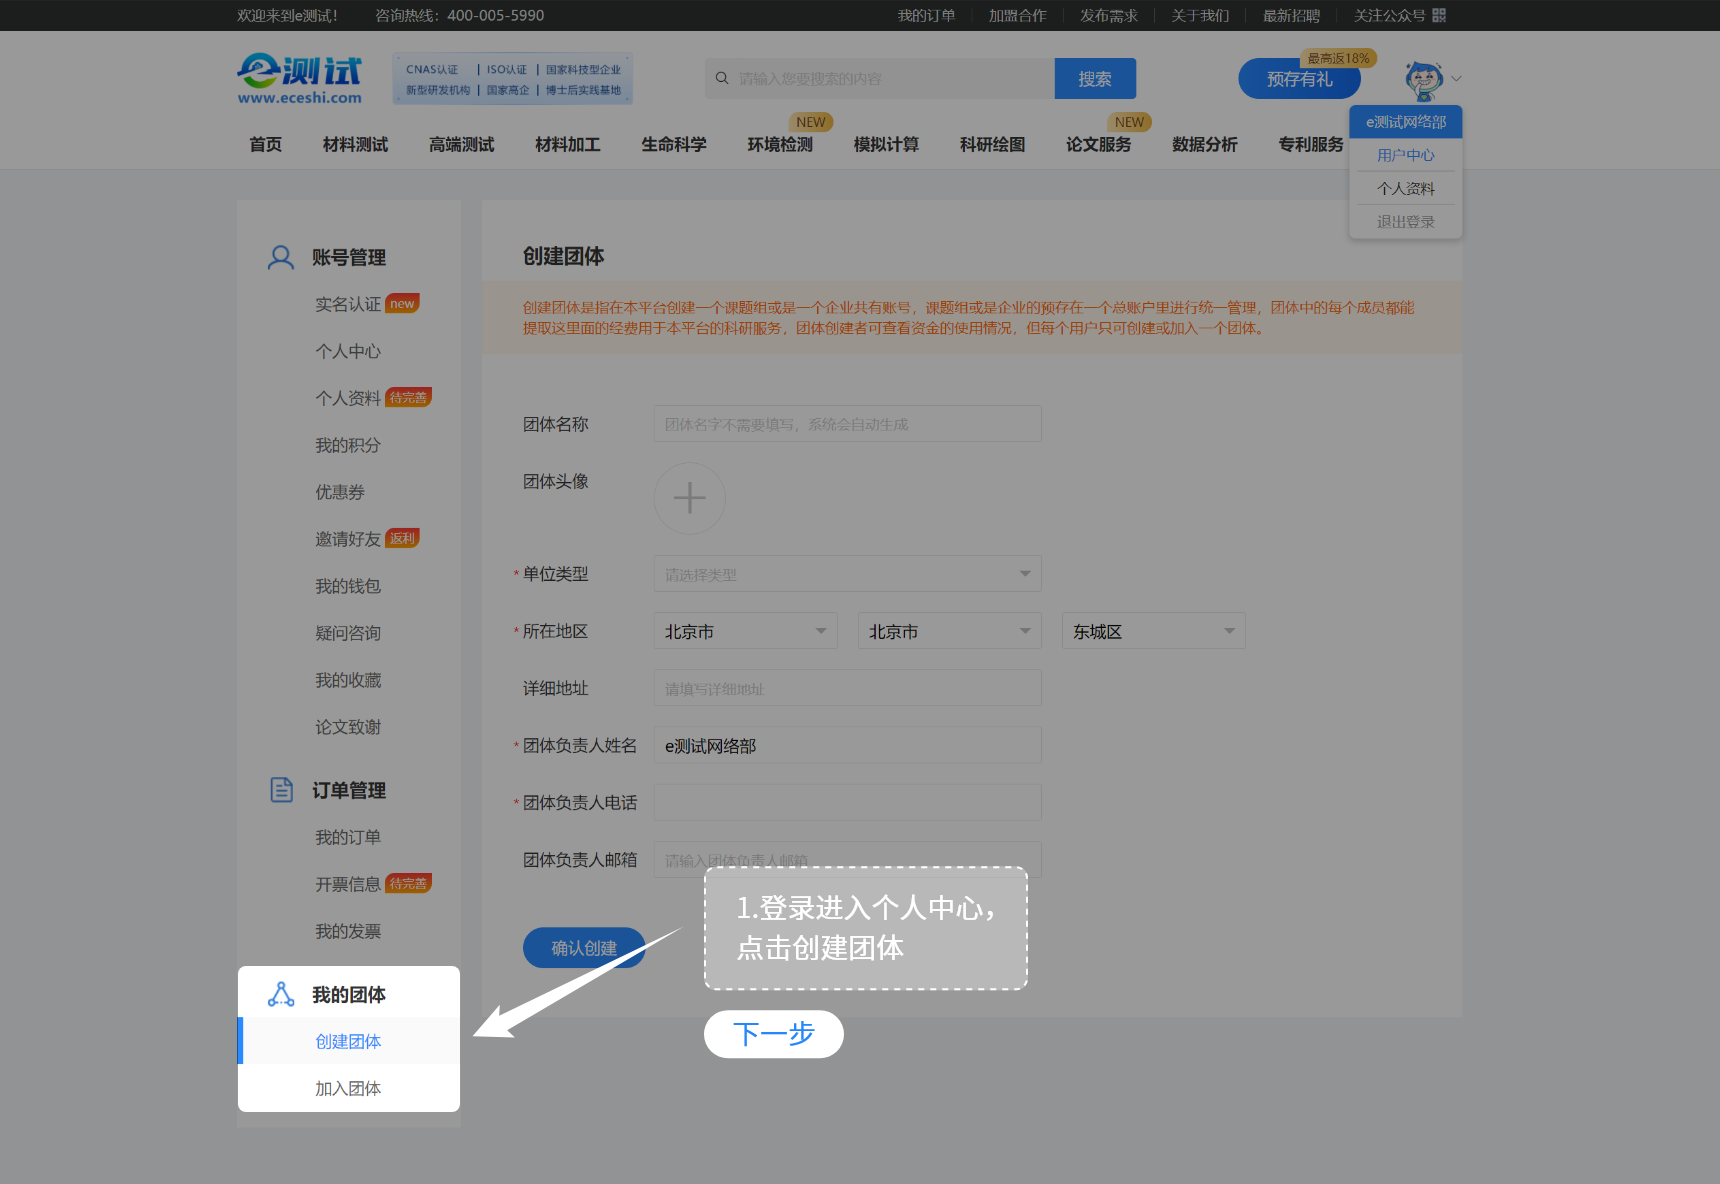The width and height of the screenshot is (1720, 1184).
Task: Select 退出登录 to log out
Action: [1404, 221]
